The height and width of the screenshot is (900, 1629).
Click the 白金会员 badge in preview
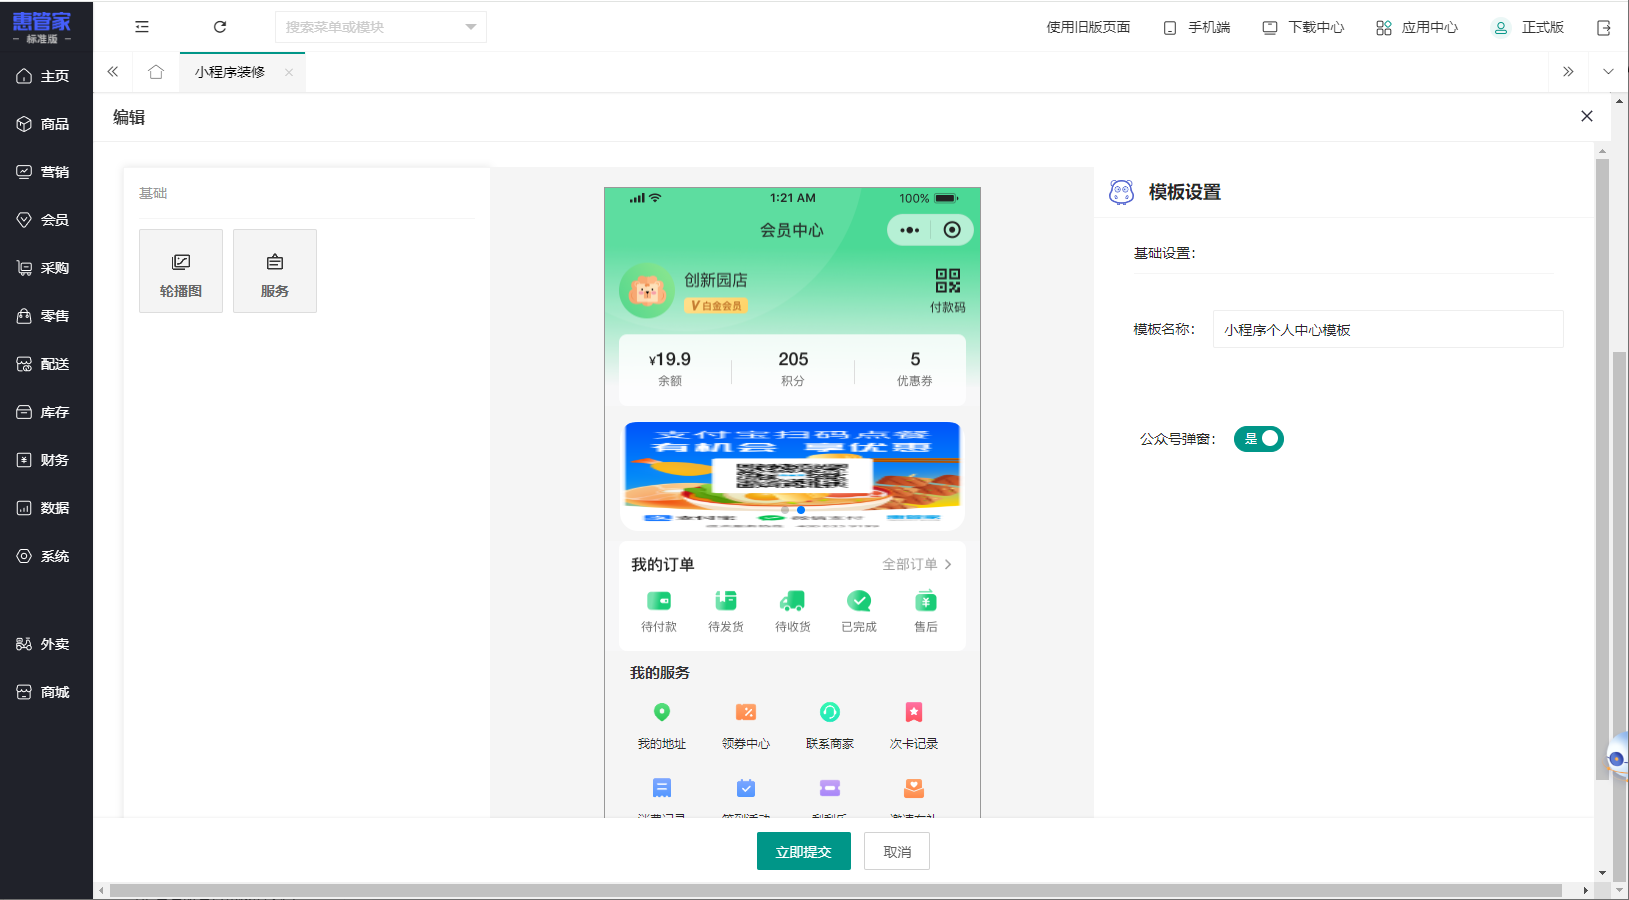[716, 306]
